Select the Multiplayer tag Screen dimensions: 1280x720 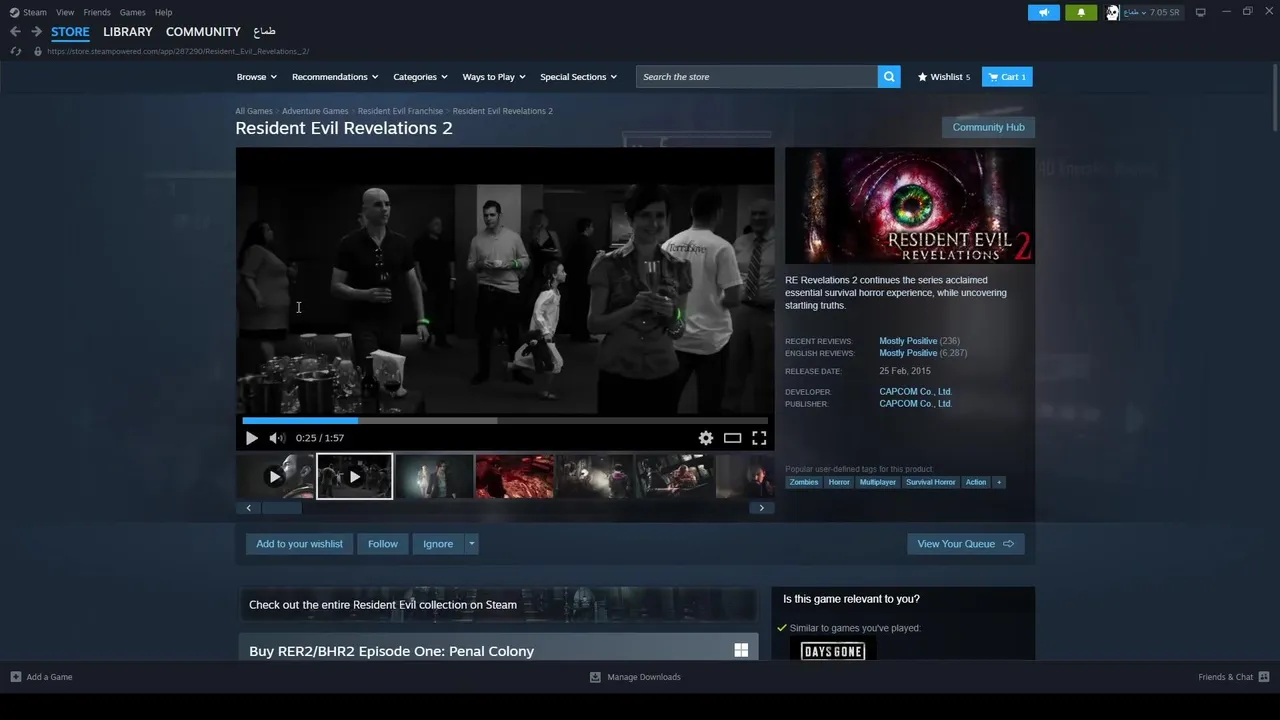click(x=878, y=482)
